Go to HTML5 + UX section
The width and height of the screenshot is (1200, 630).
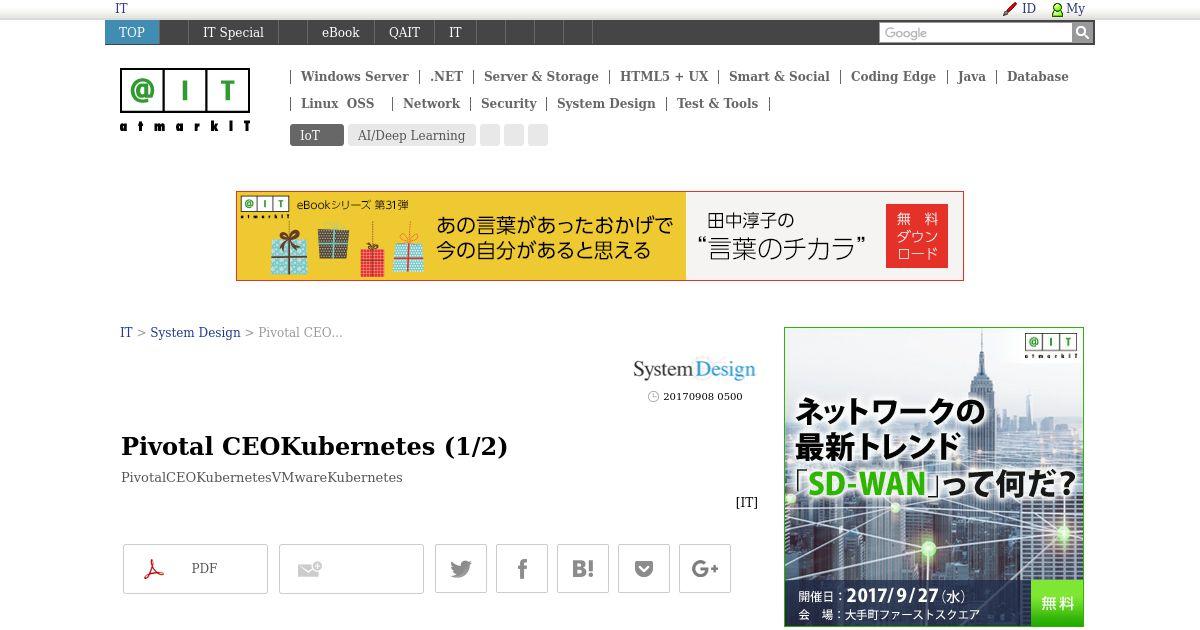[664, 76]
